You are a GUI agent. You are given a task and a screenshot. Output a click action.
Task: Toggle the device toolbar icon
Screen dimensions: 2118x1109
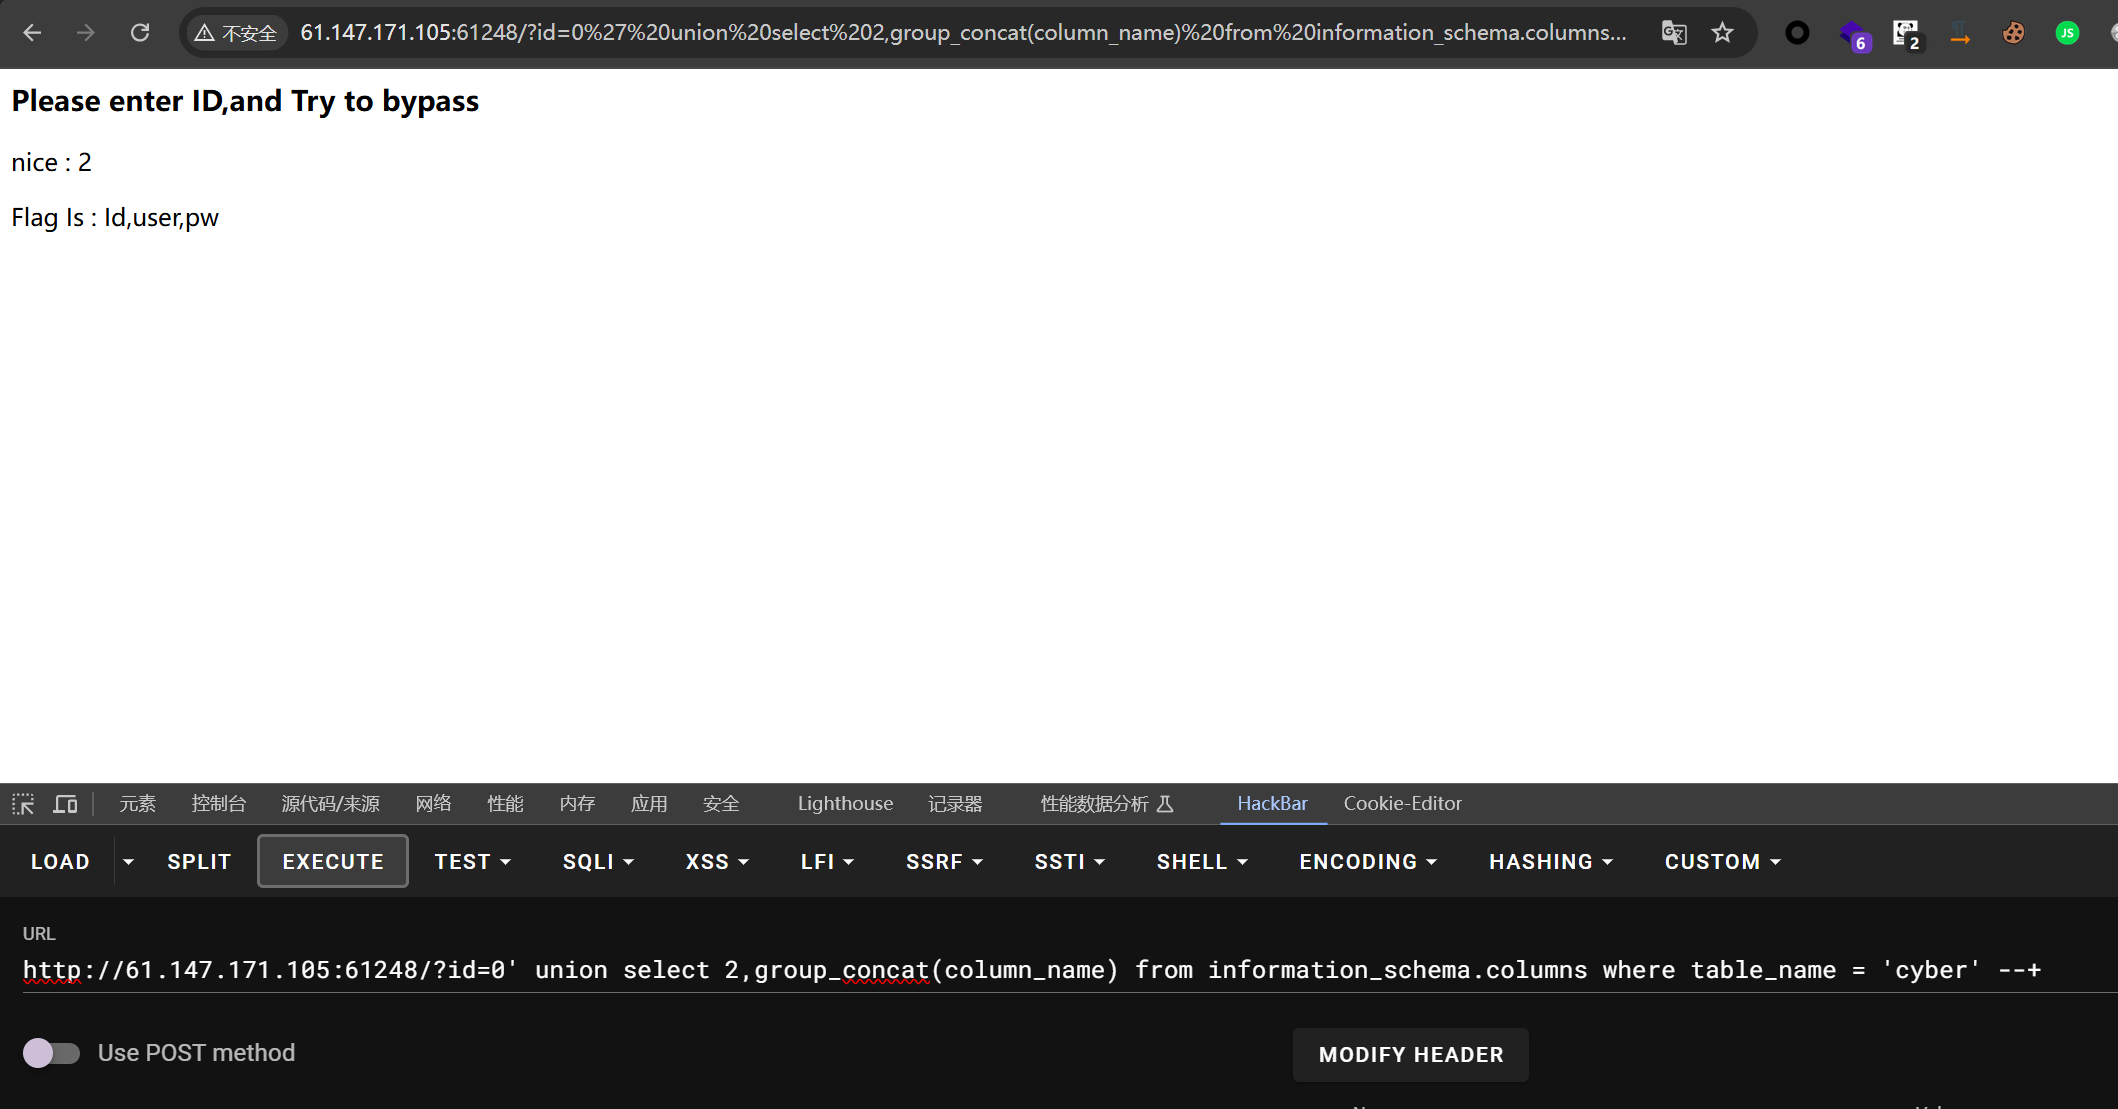click(x=66, y=804)
